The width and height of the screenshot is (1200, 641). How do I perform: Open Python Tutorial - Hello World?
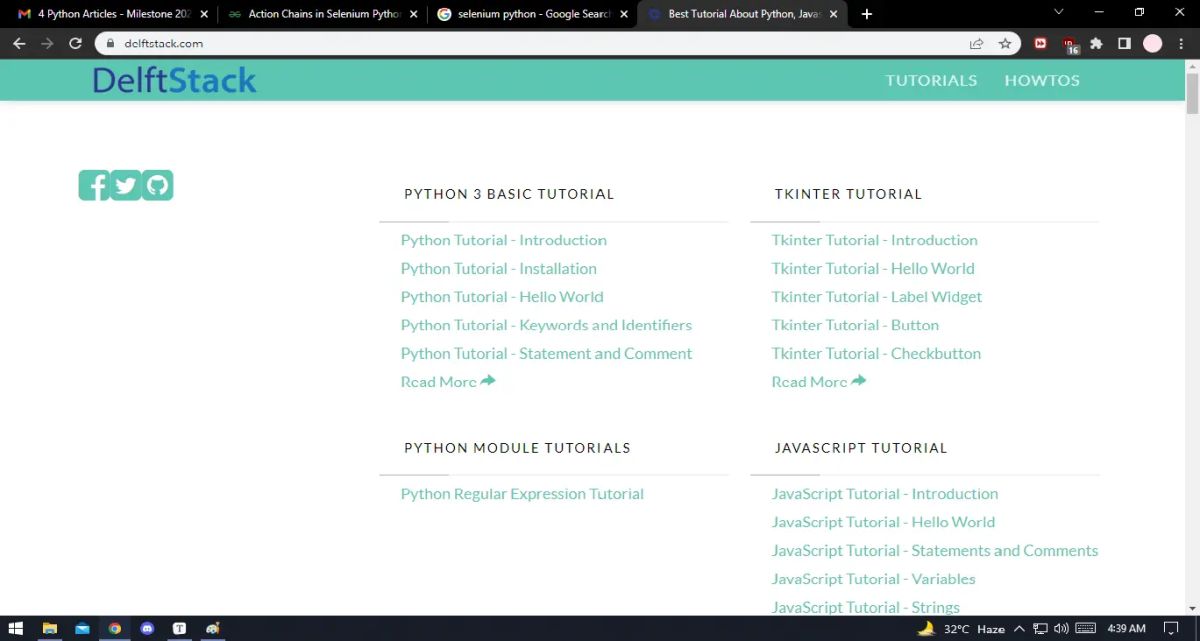(x=502, y=296)
